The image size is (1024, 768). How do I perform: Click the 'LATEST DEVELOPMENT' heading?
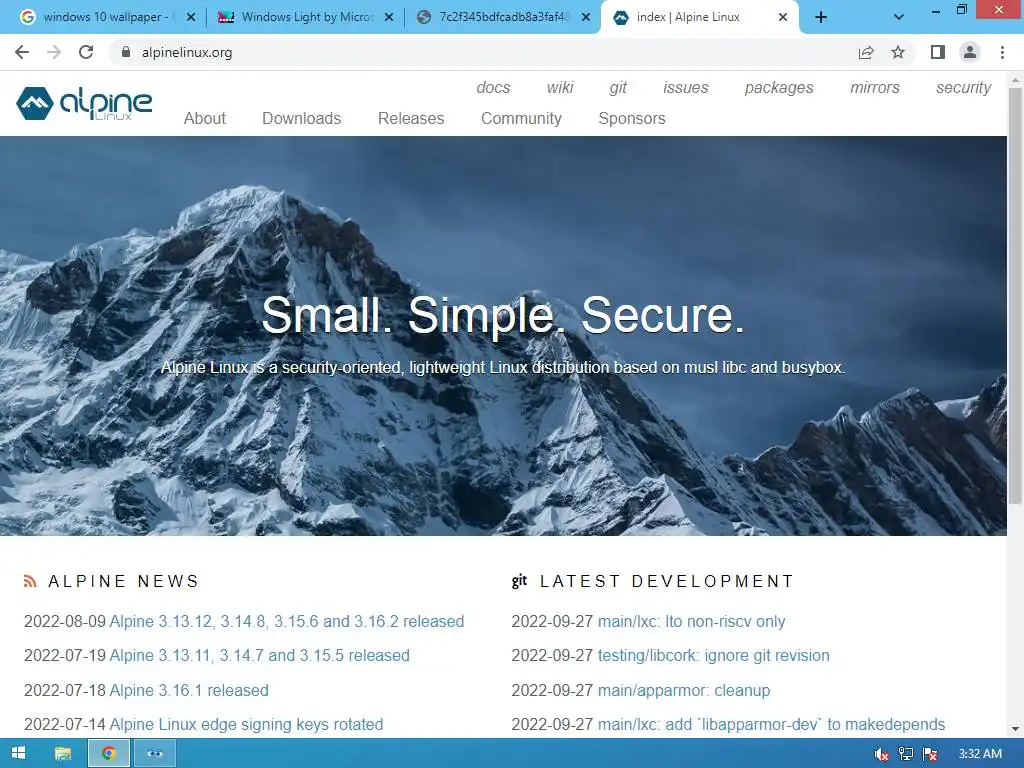pos(667,581)
